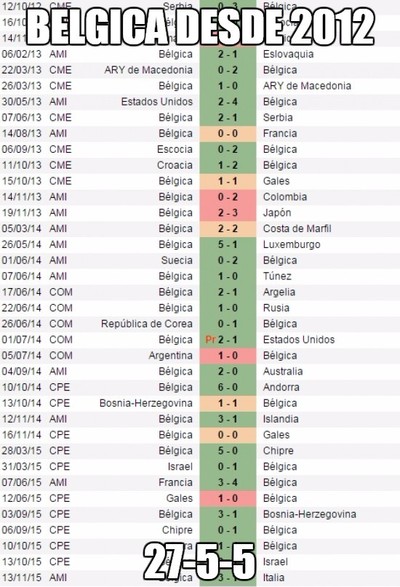Click Estados Unidos team on 30/05/13 row
This screenshot has height=587, width=400.
coord(157,102)
